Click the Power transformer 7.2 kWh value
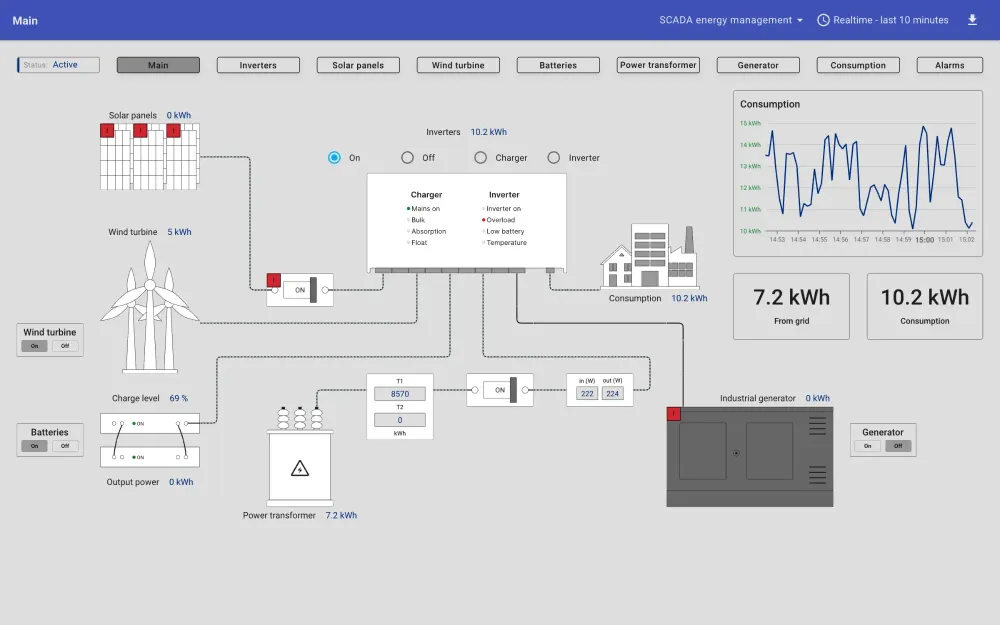The image size is (1000, 625). [x=341, y=515]
